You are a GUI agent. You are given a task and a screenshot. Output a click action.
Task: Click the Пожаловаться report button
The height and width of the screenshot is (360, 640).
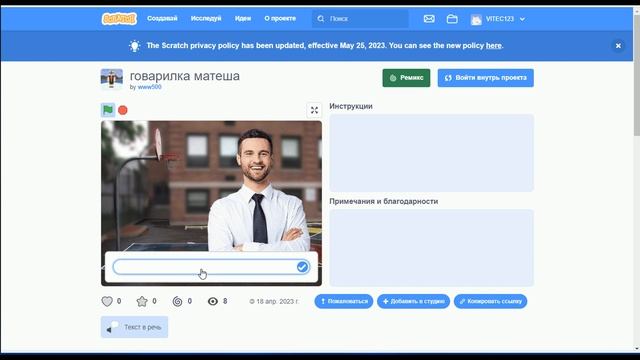[344, 301]
